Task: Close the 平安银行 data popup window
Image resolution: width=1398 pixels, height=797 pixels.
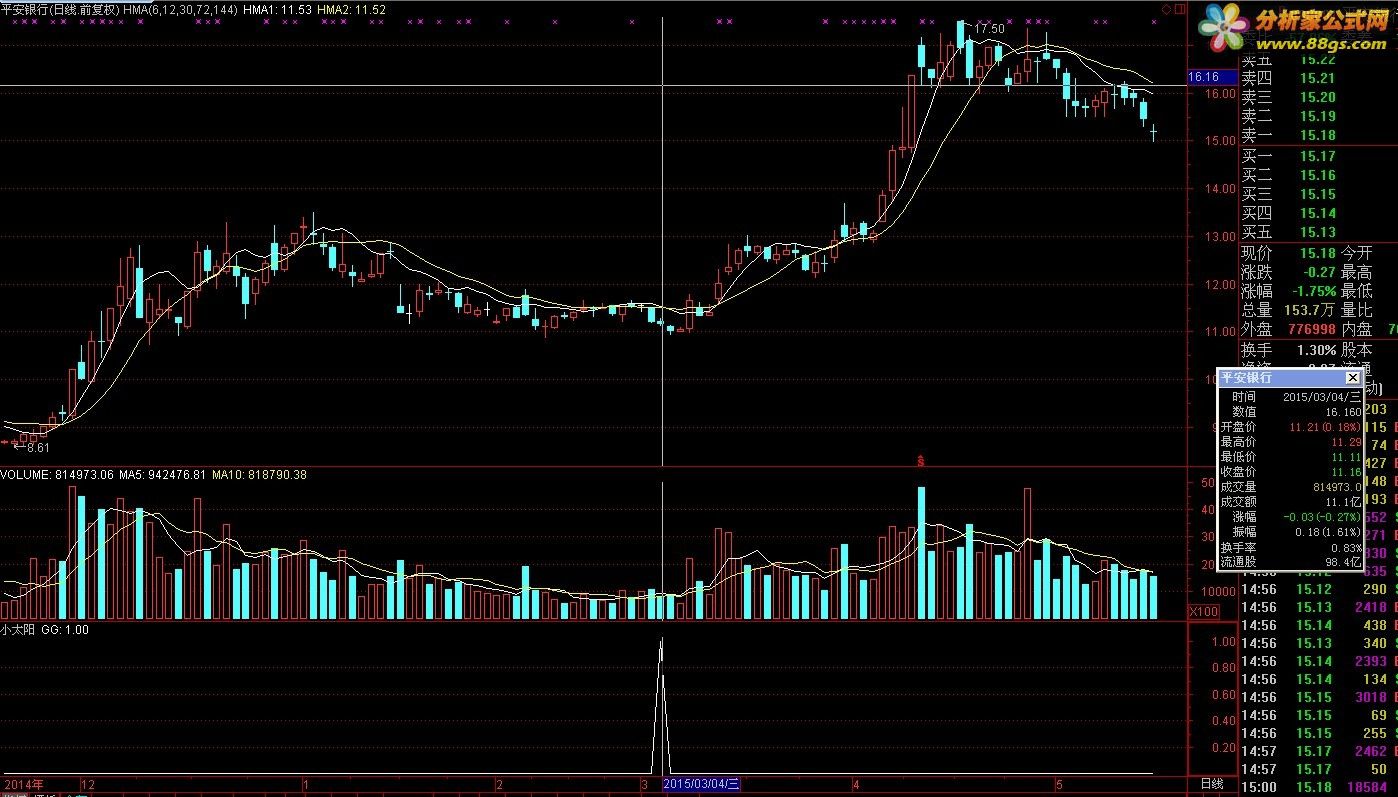Action: 1352,378
